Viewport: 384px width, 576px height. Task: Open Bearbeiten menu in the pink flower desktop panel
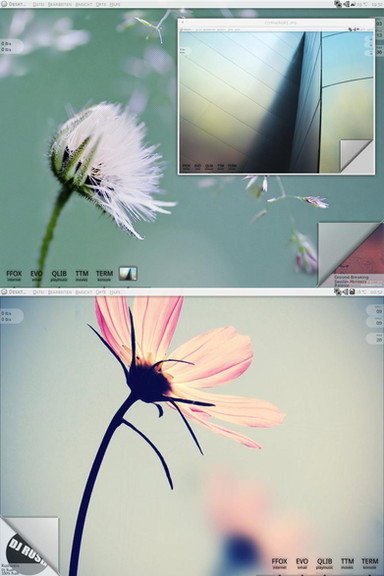(x=60, y=292)
